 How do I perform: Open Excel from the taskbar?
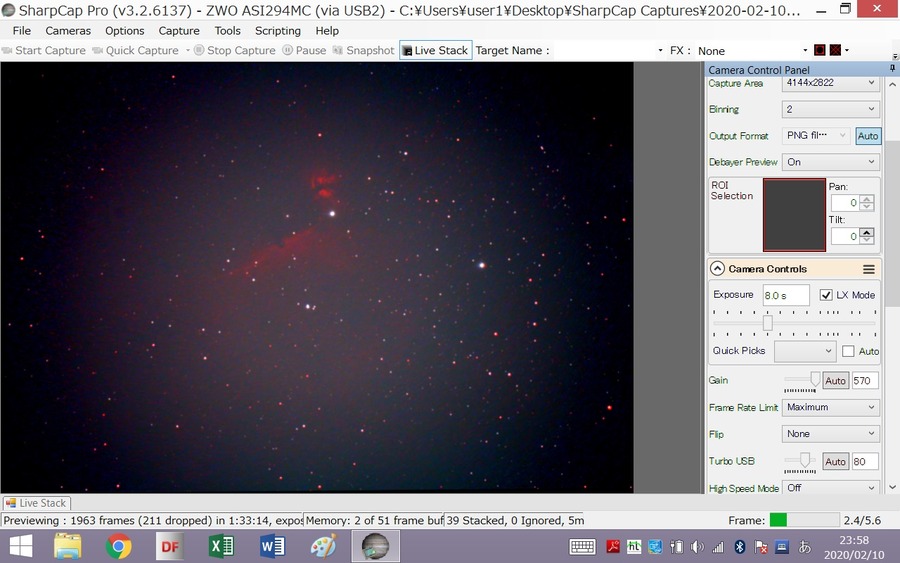(x=221, y=546)
